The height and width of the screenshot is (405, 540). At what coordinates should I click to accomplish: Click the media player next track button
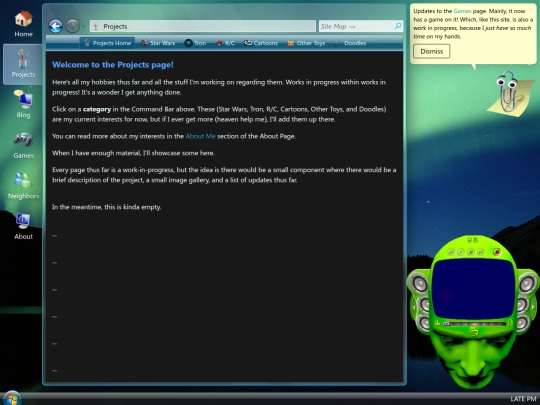click(480, 252)
